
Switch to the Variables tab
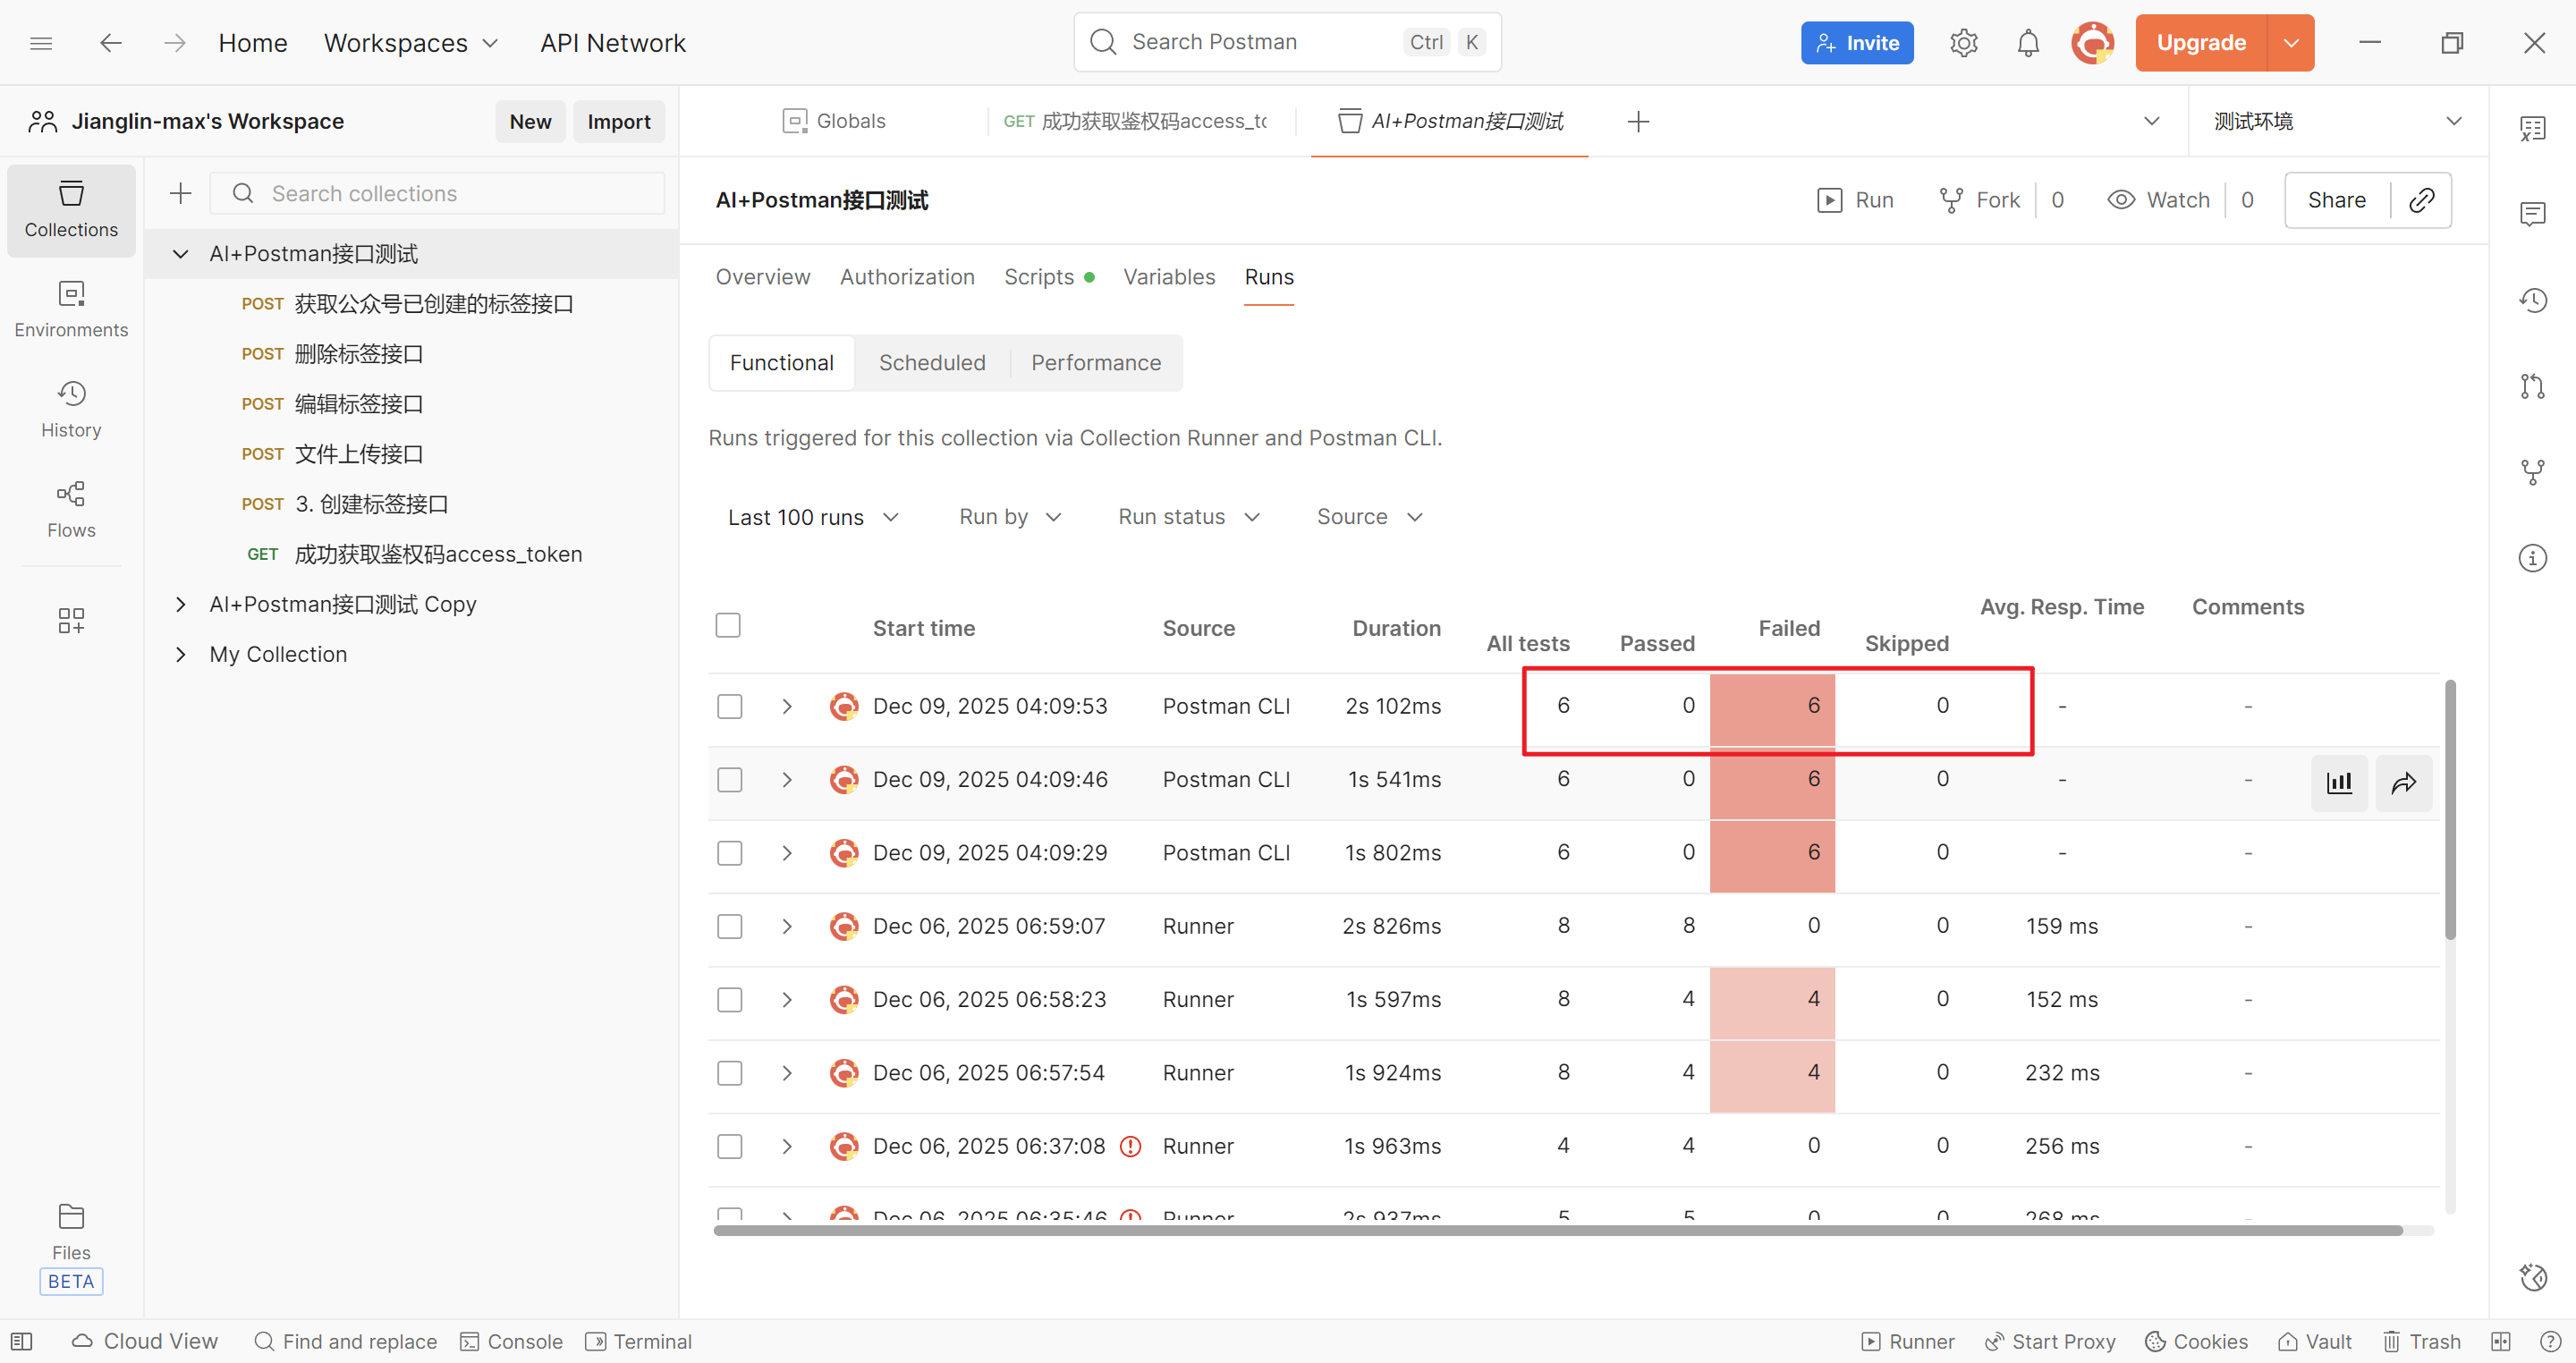(1169, 277)
